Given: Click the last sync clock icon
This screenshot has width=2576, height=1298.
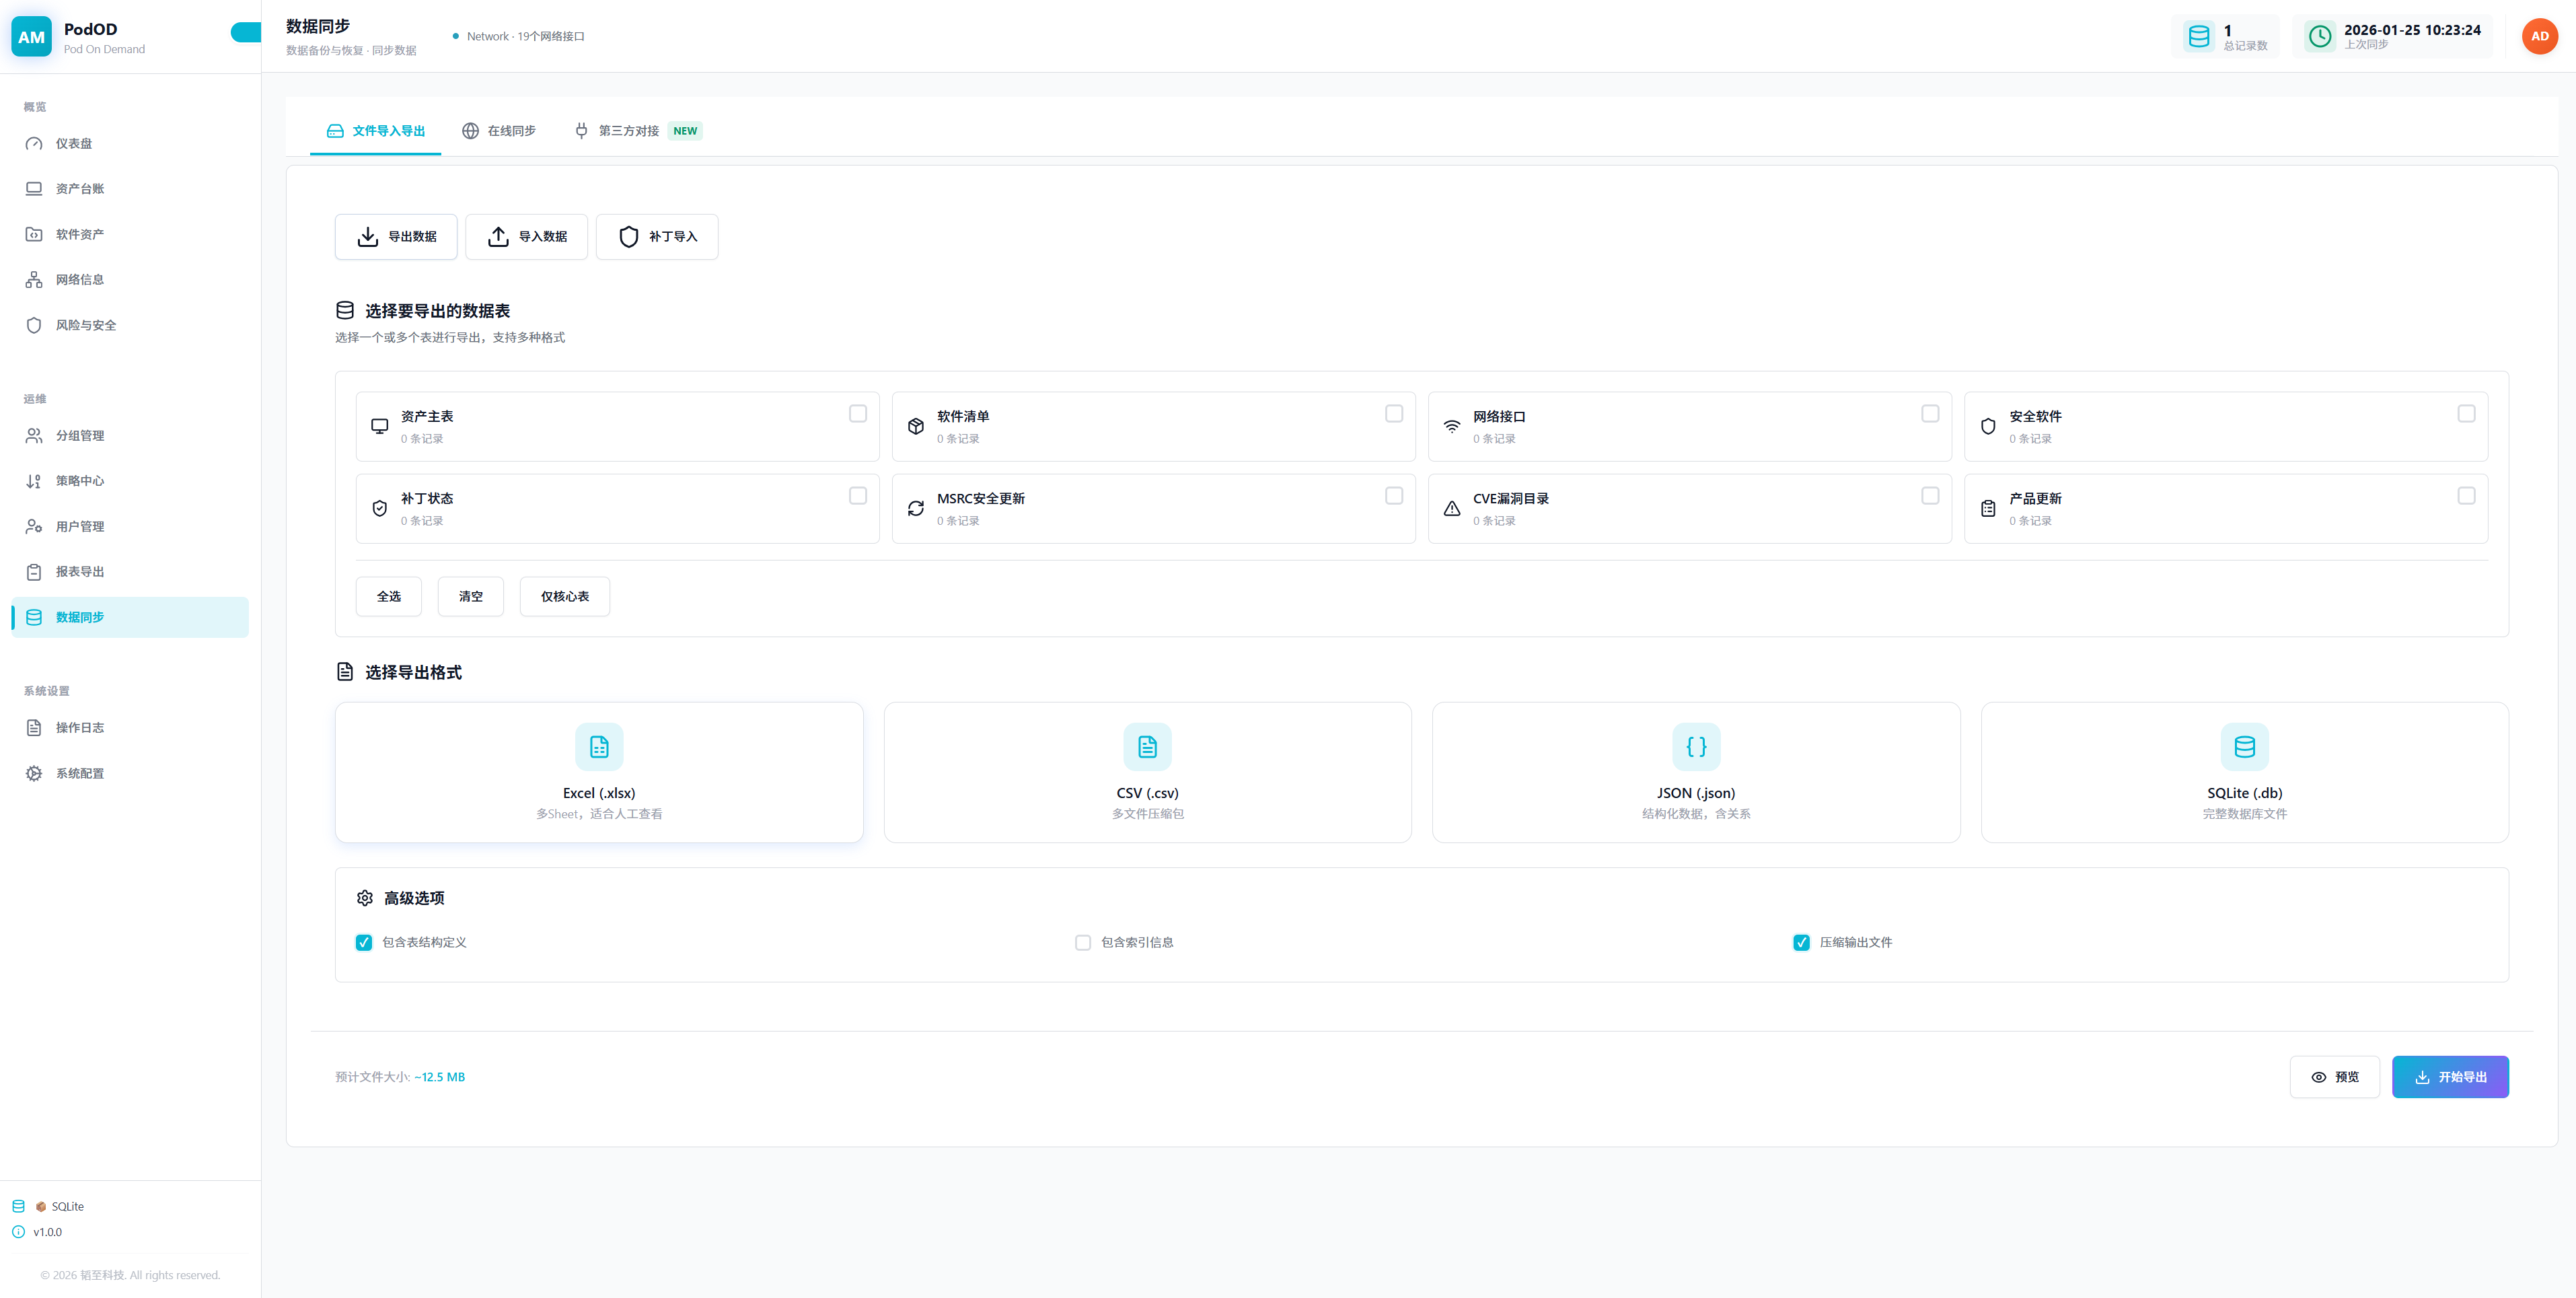Looking at the screenshot, I should coord(2320,37).
